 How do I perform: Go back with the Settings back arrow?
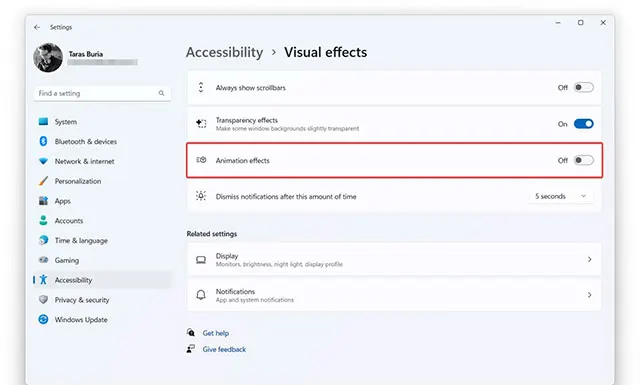pyautogui.click(x=37, y=27)
